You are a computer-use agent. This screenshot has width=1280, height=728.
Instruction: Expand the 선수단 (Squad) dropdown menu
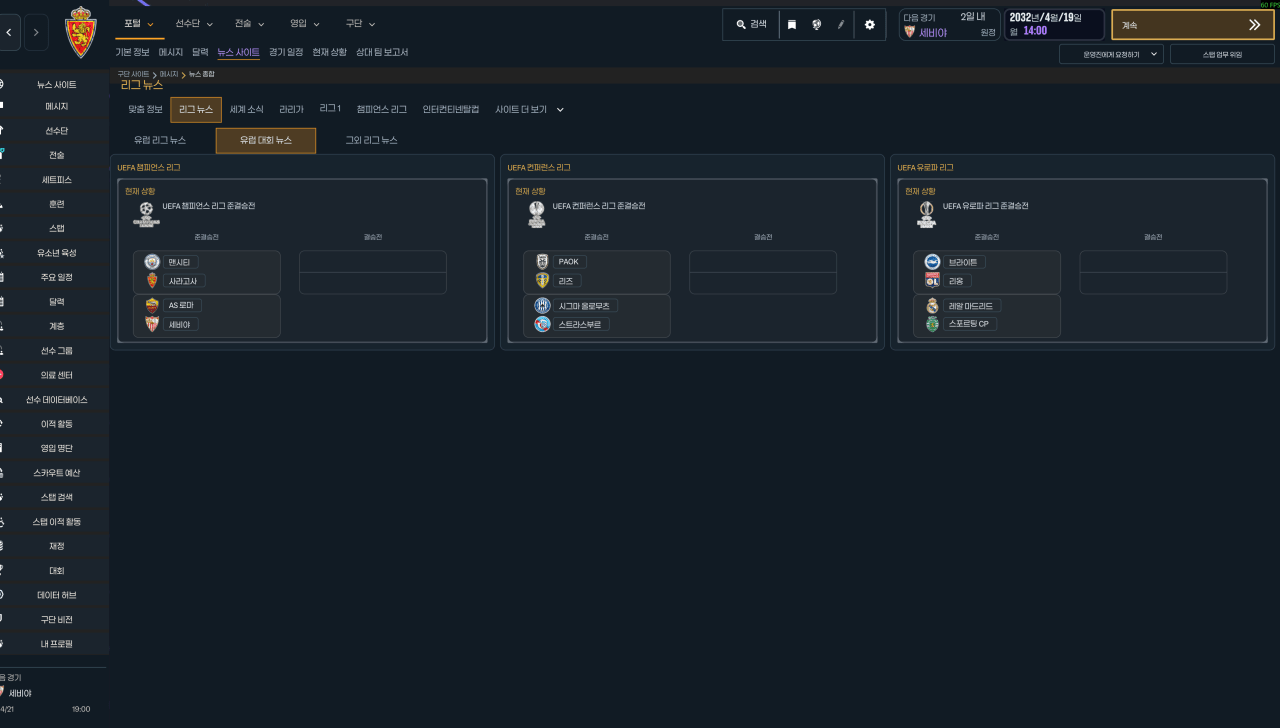tap(193, 23)
